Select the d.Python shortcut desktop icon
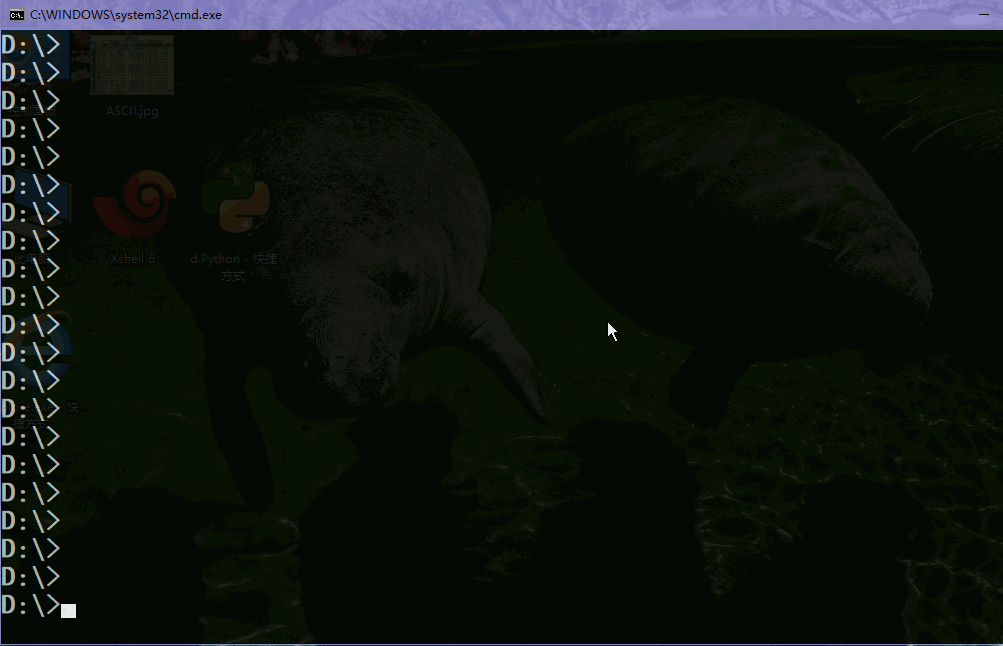The width and height of the screenshot is (1003, 646). coord(235,198)
